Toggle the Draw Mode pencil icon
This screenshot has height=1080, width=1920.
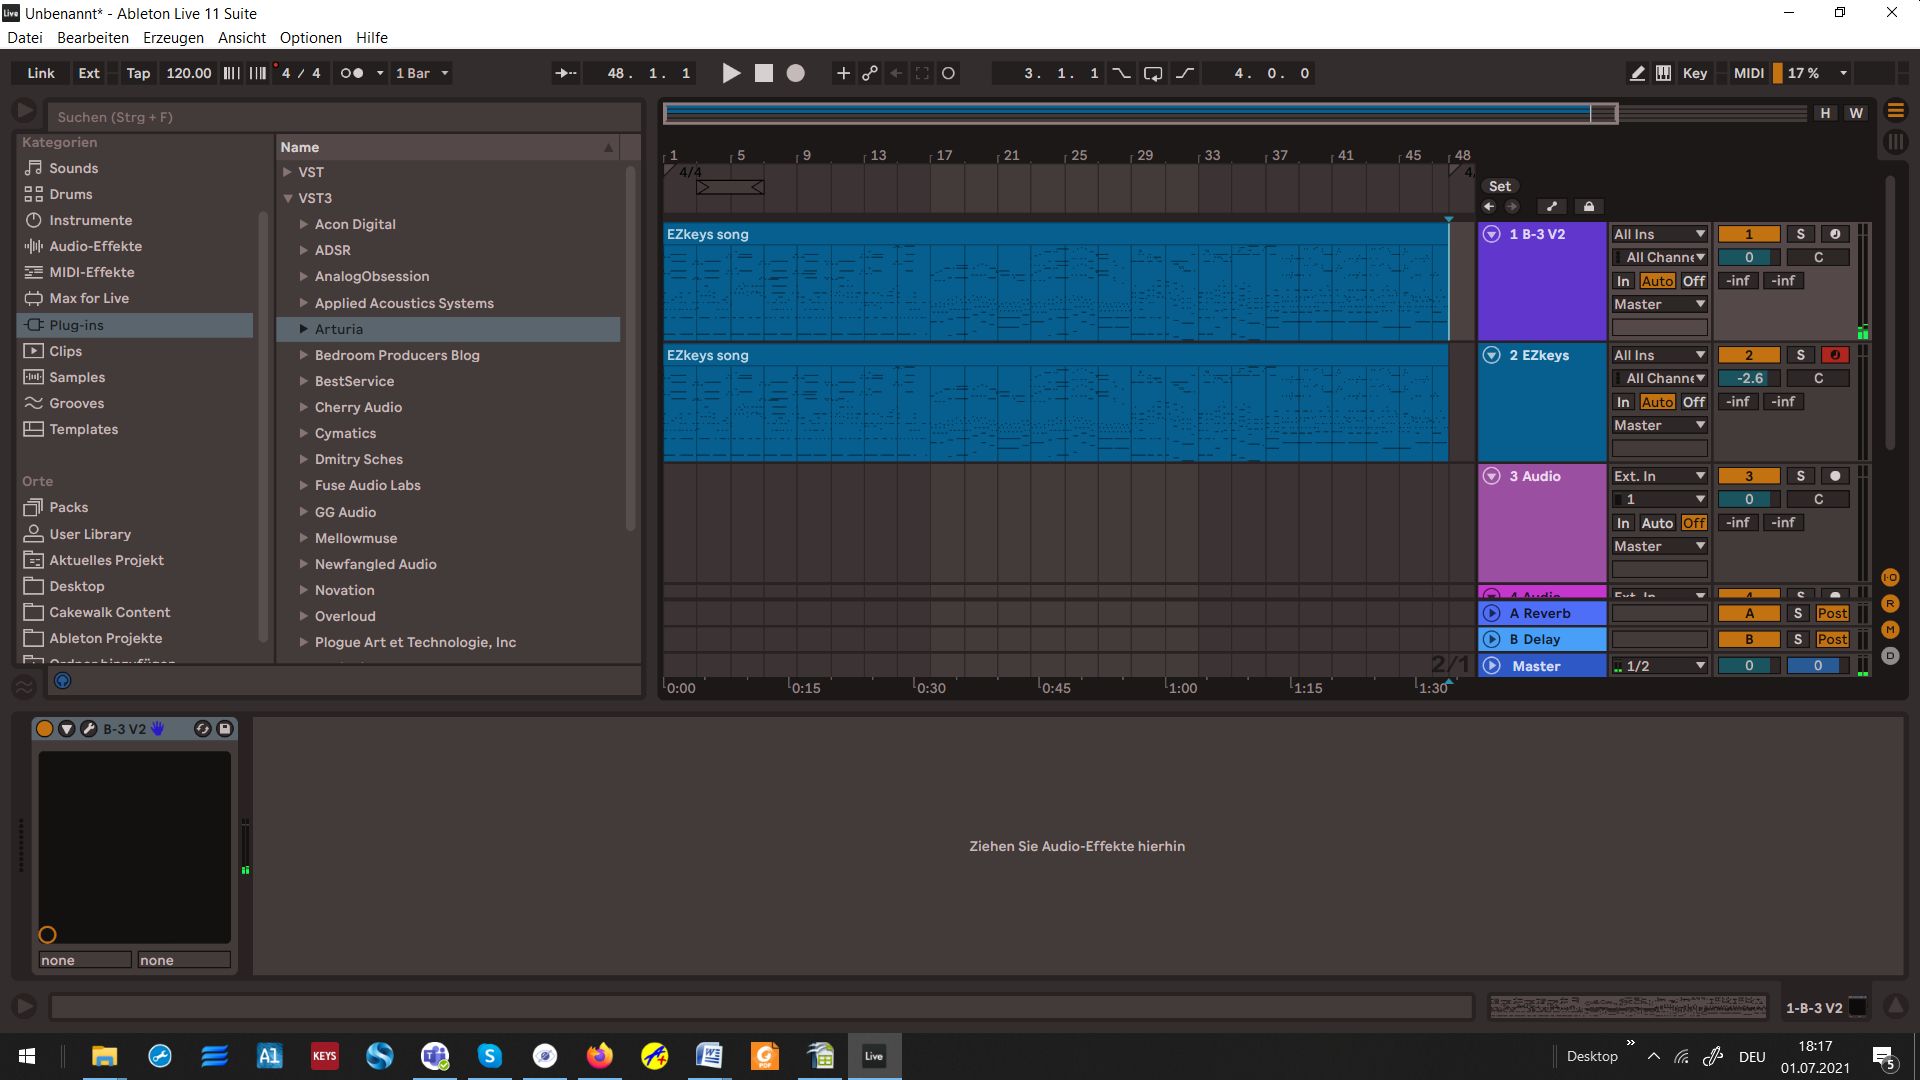point(1637,73)
